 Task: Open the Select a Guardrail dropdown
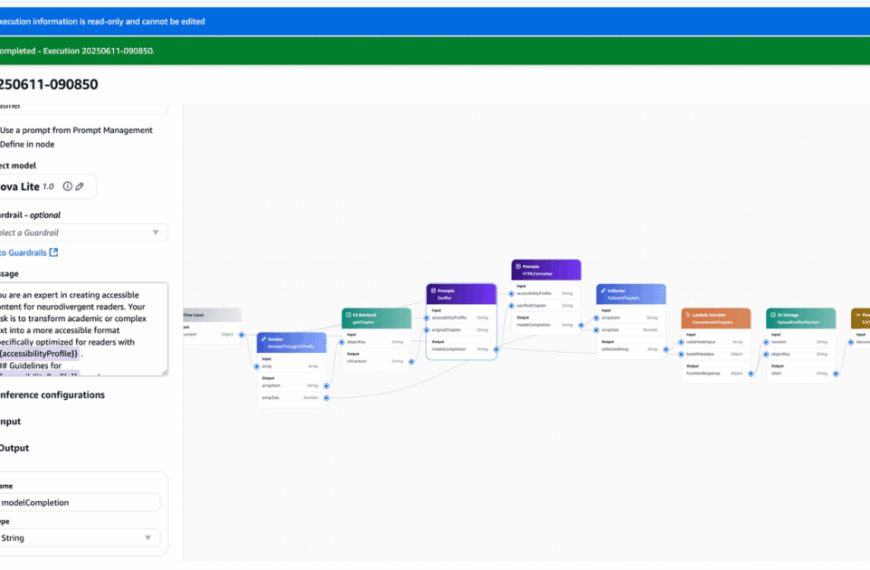83,233
